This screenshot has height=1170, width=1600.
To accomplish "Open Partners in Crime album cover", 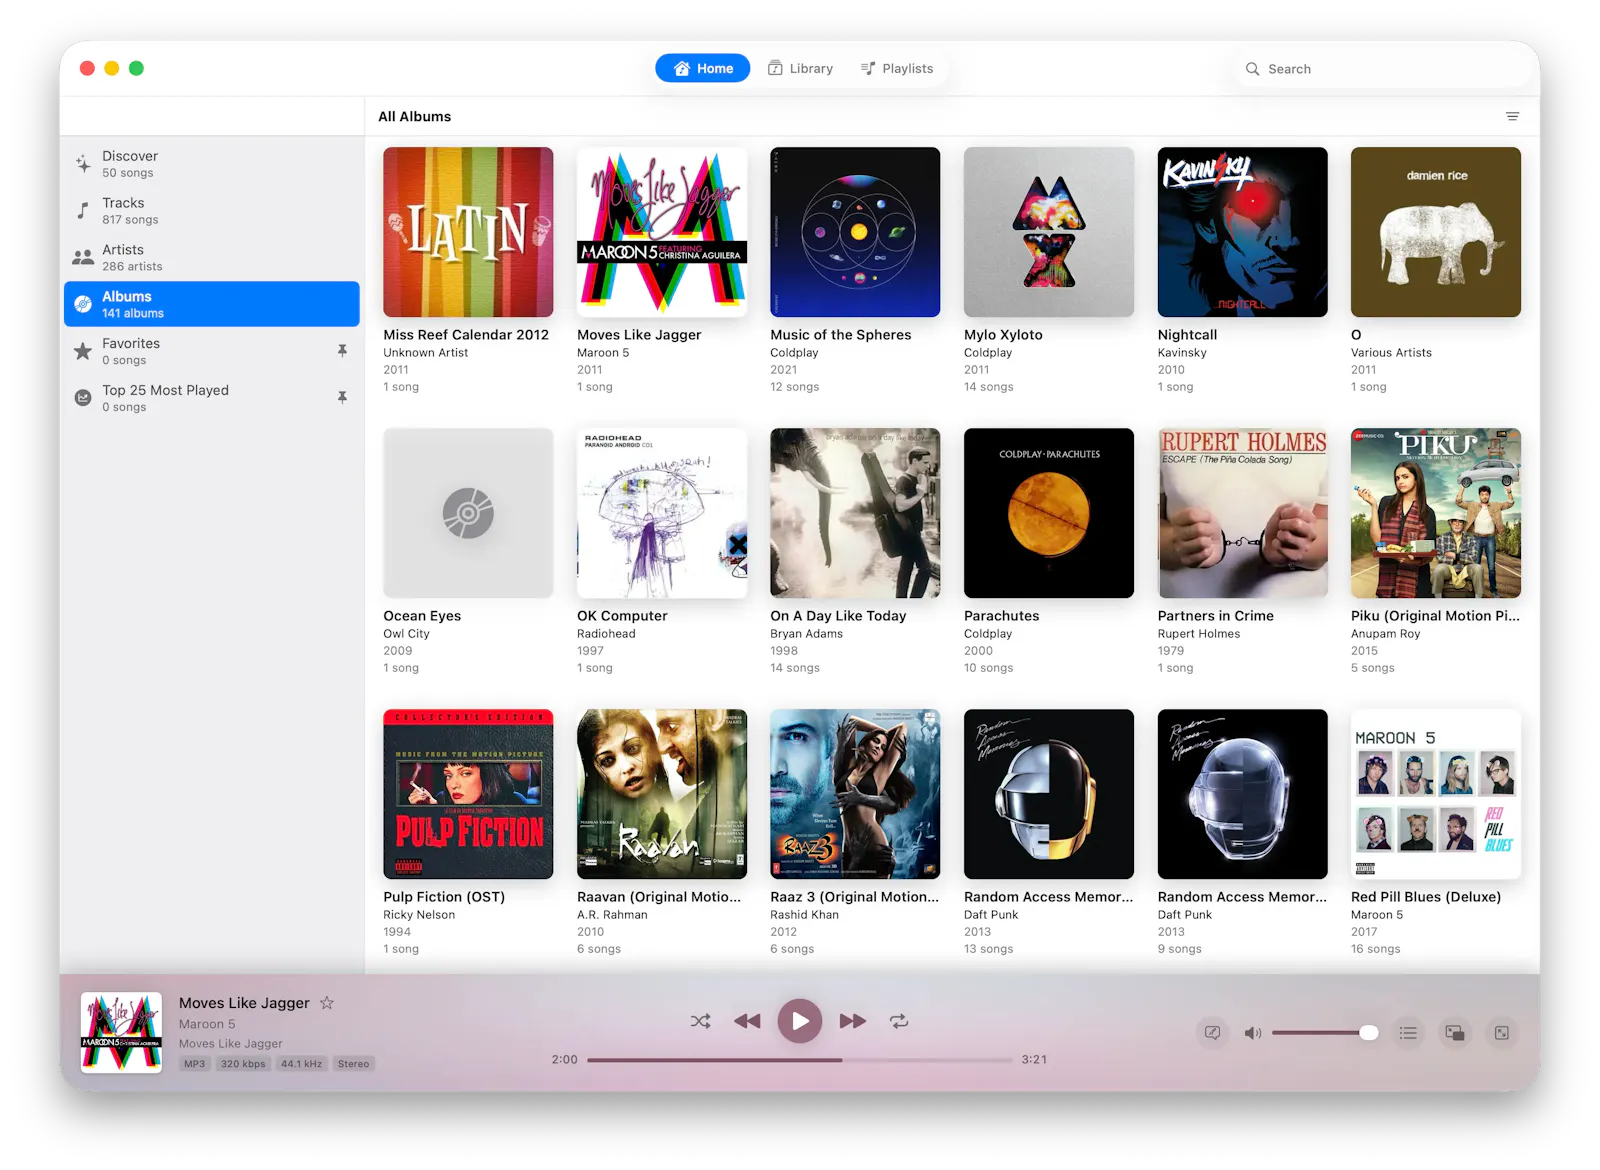I will tap(1243, 513).
